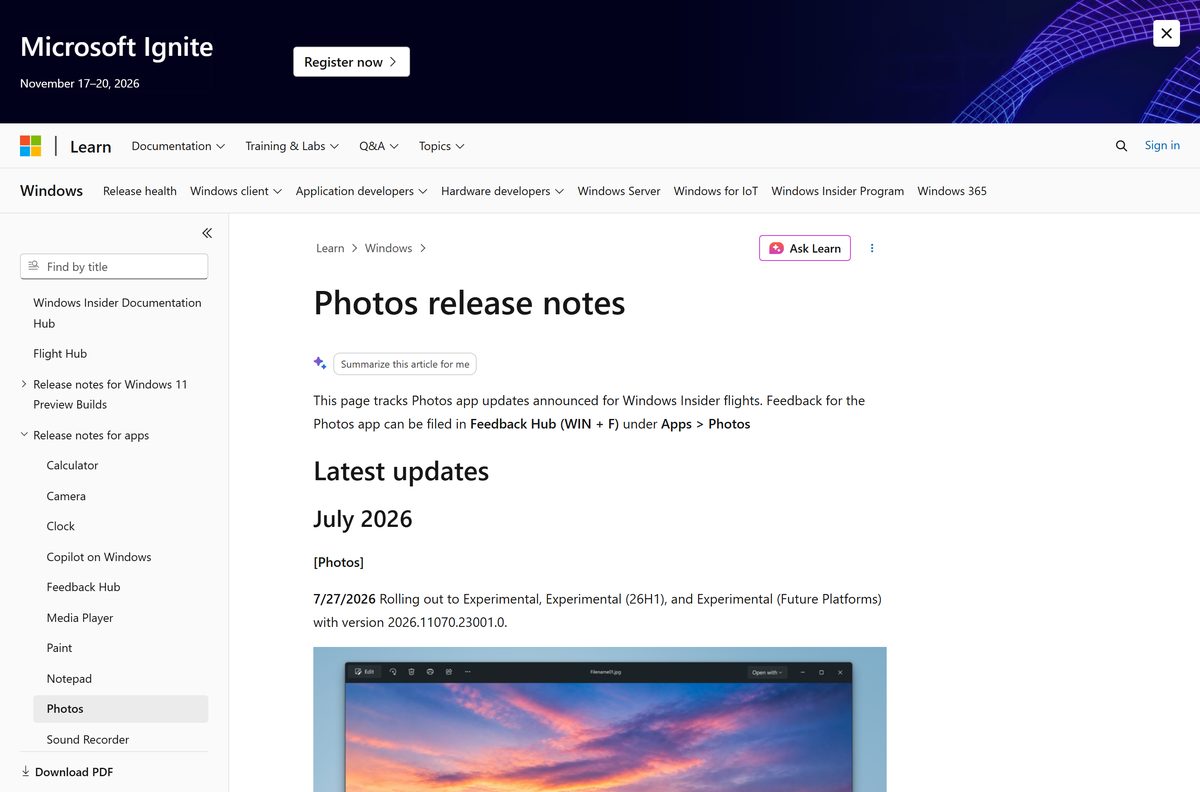Click the November 17–20, 2026 date text
Image resolution: width=1200 pixels, height=792 pixels.
pyautogui.click(x=80, y=84)
